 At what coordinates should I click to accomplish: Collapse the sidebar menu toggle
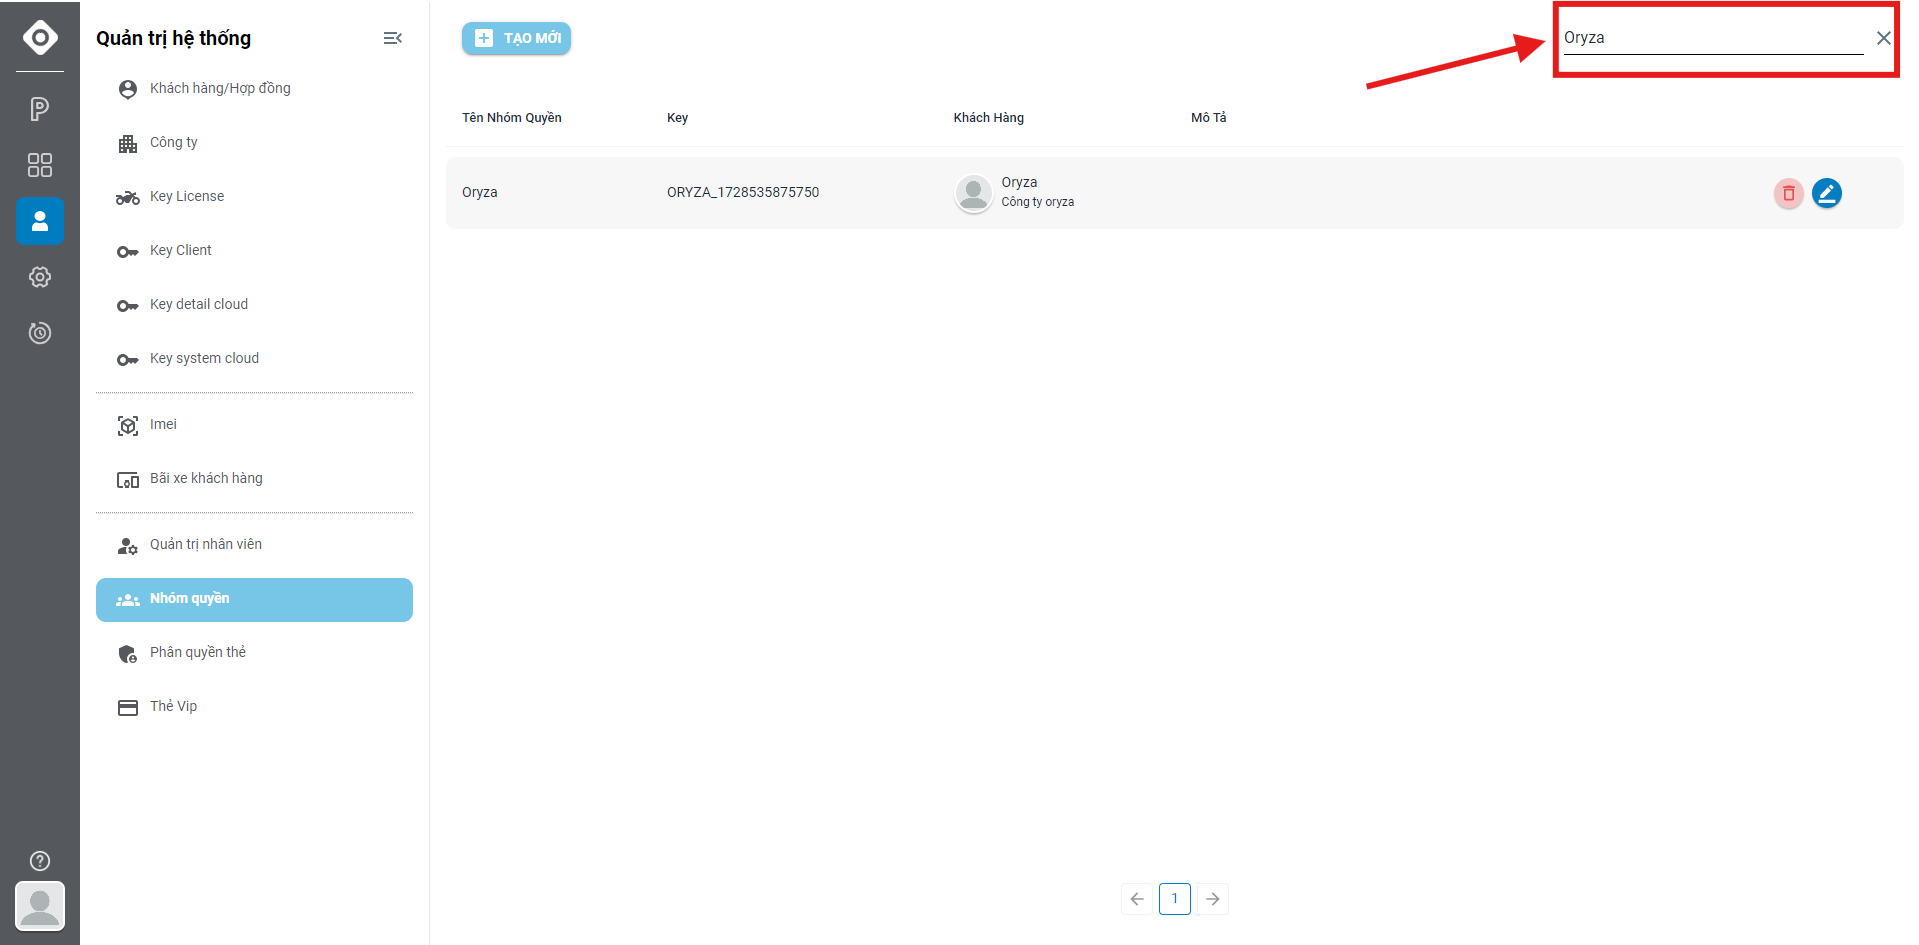click(392, 38)
